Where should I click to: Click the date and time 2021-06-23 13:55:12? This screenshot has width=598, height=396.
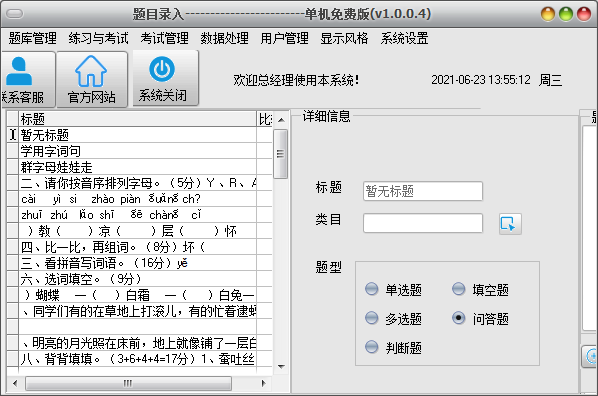click(481, 80)
